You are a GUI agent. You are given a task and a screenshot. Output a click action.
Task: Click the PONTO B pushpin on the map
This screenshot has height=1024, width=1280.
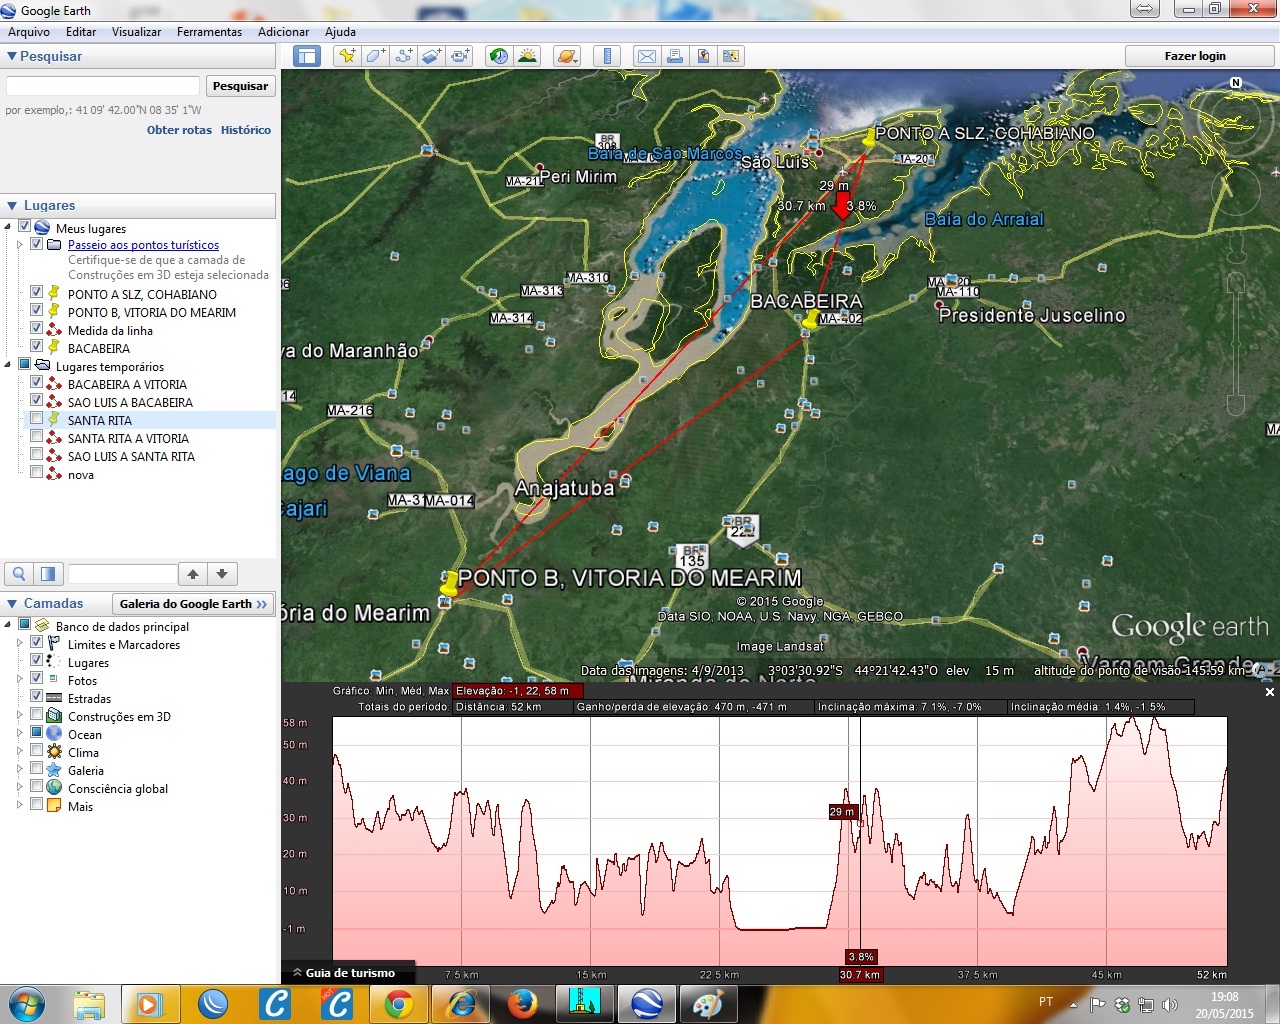point(450,583)
